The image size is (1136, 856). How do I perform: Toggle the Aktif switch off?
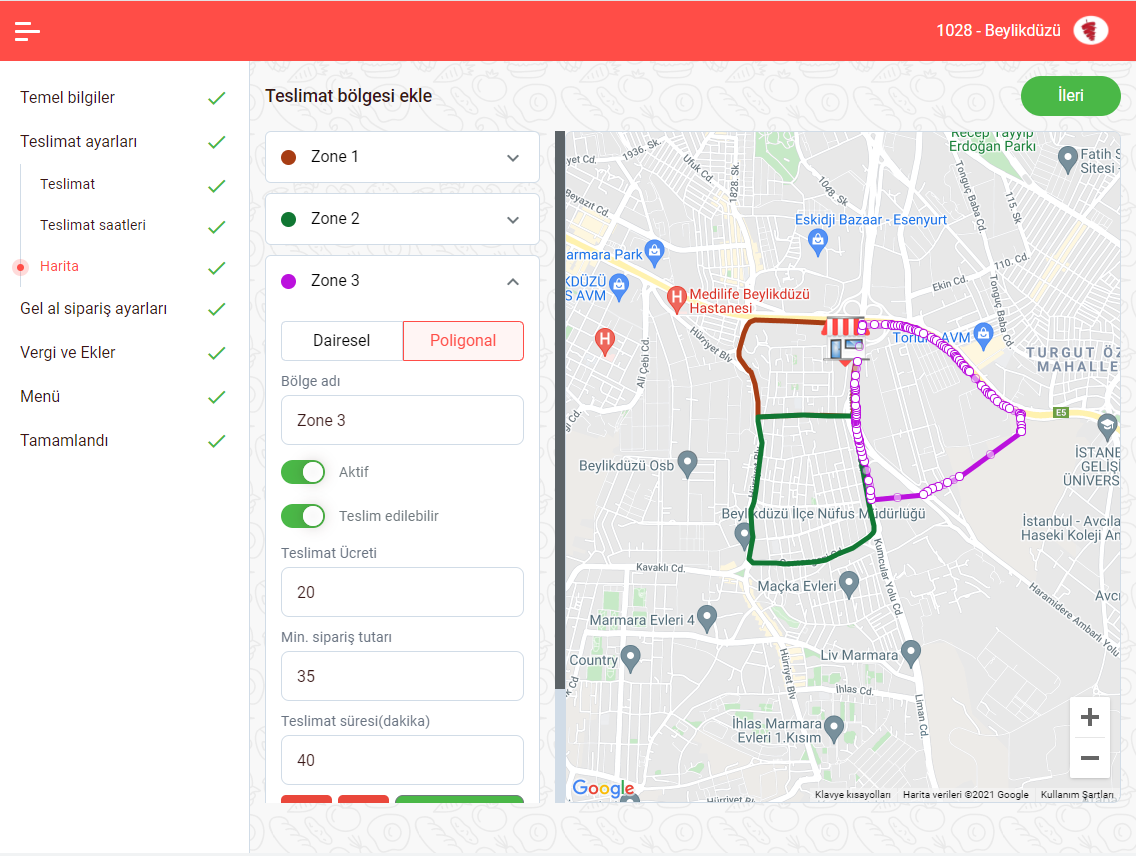(x=303, y=472)
